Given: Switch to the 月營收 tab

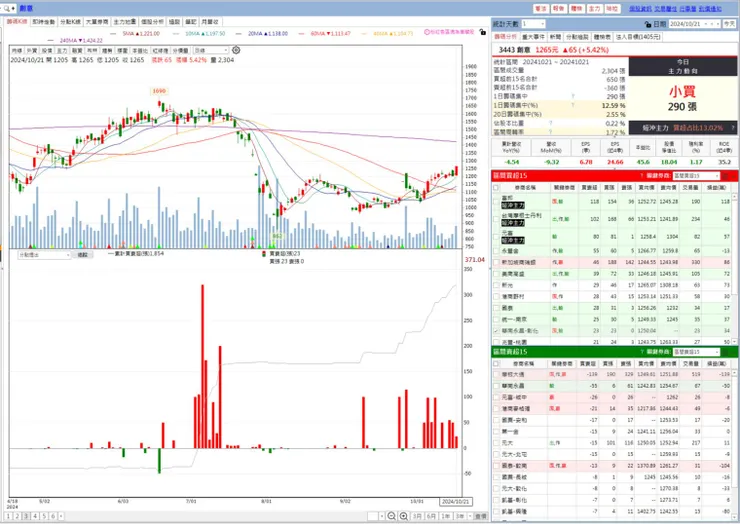Looking at the screenshot, I should [x=210, y=22].
